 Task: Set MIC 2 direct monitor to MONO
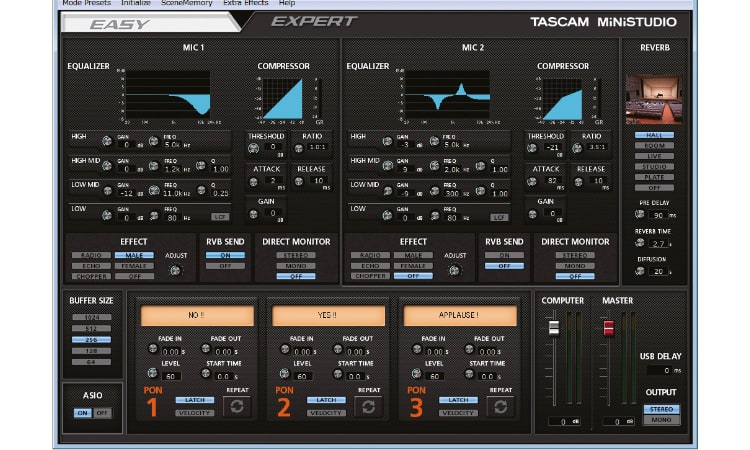pos(575,266)
